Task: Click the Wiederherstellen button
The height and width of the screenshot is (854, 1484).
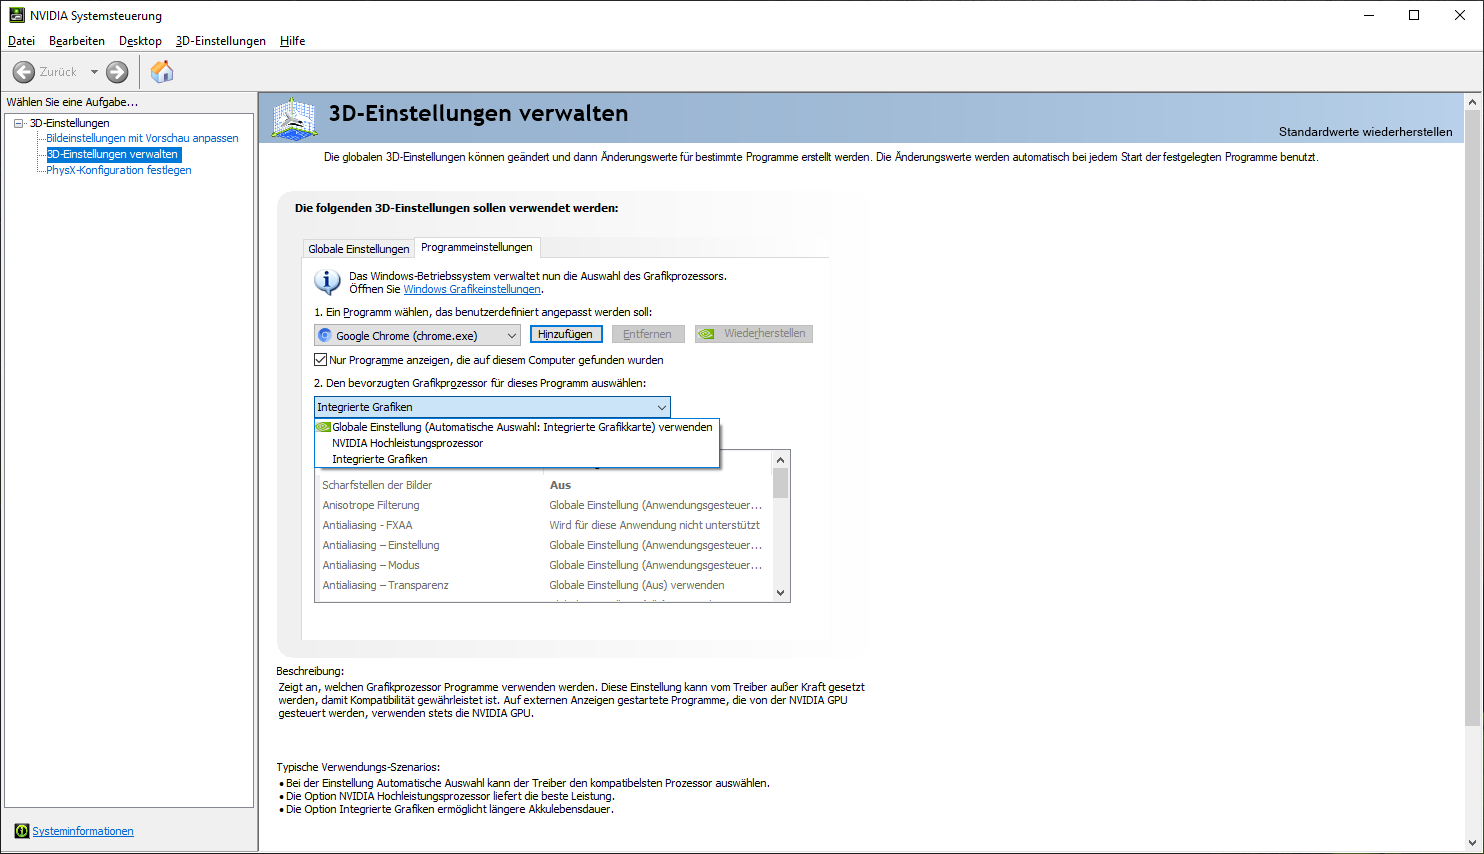Action: [754, 334]
